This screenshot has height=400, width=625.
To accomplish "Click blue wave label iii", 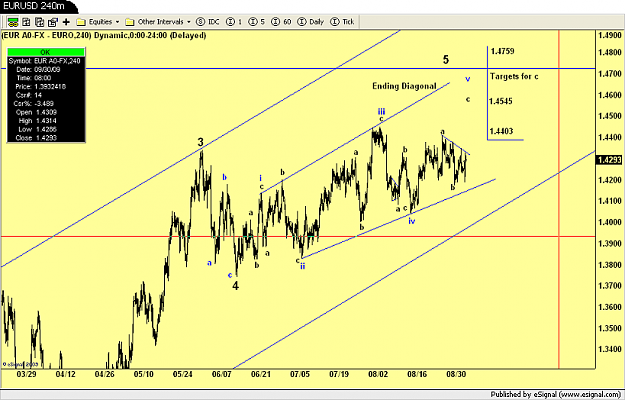I will click(381, 112).
